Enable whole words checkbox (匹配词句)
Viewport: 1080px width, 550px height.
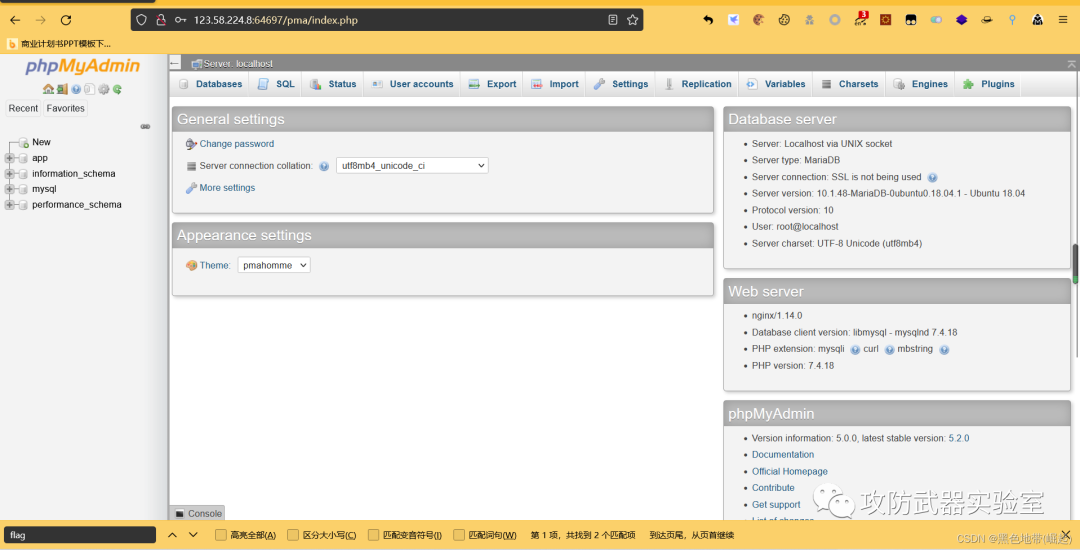coord(459,535)
